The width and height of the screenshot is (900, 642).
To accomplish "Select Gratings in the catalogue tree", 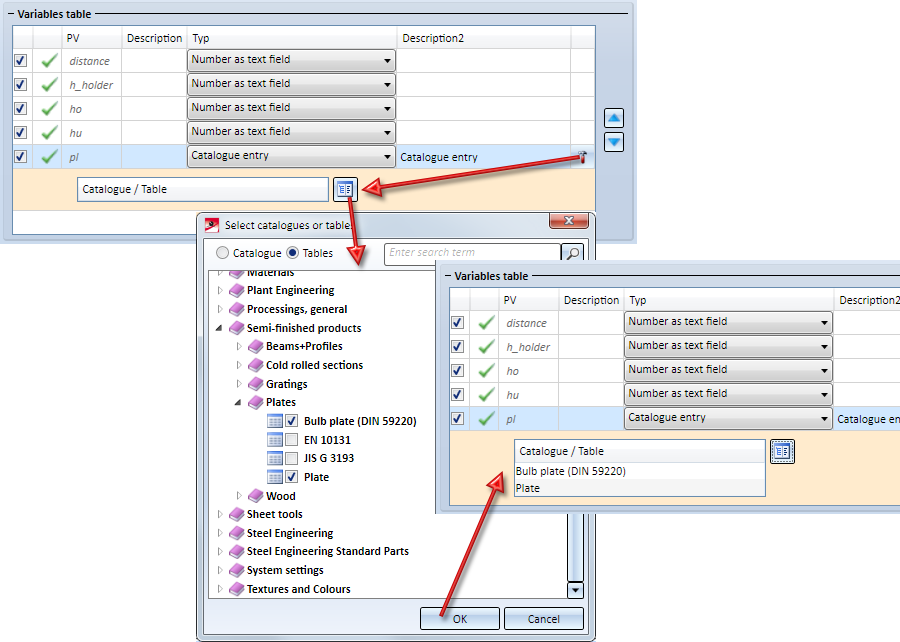I will point(286,384).
